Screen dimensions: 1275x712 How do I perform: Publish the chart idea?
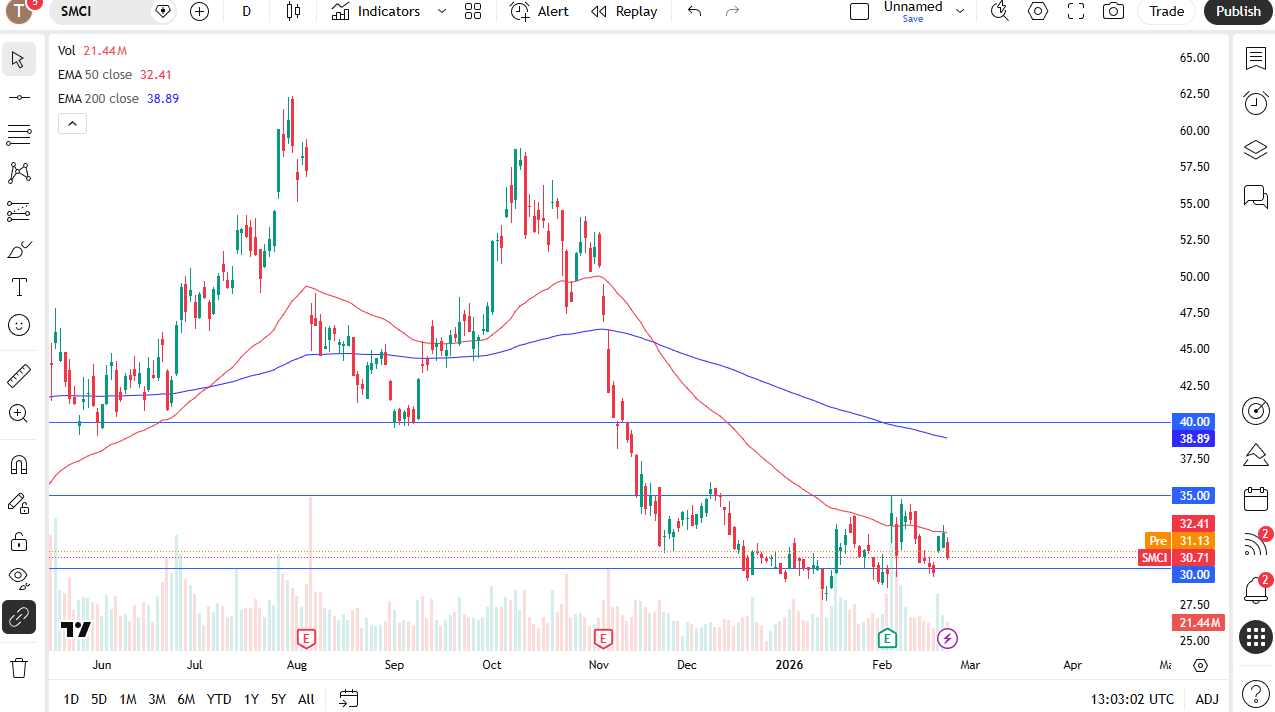1239,11
